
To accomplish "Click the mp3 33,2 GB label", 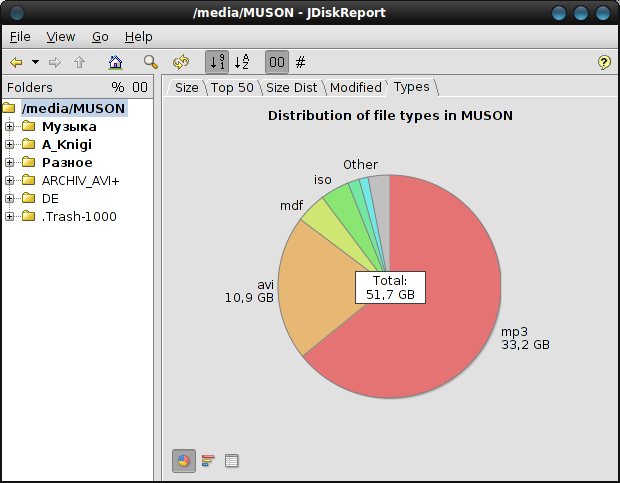I will [x=525, y=338].
